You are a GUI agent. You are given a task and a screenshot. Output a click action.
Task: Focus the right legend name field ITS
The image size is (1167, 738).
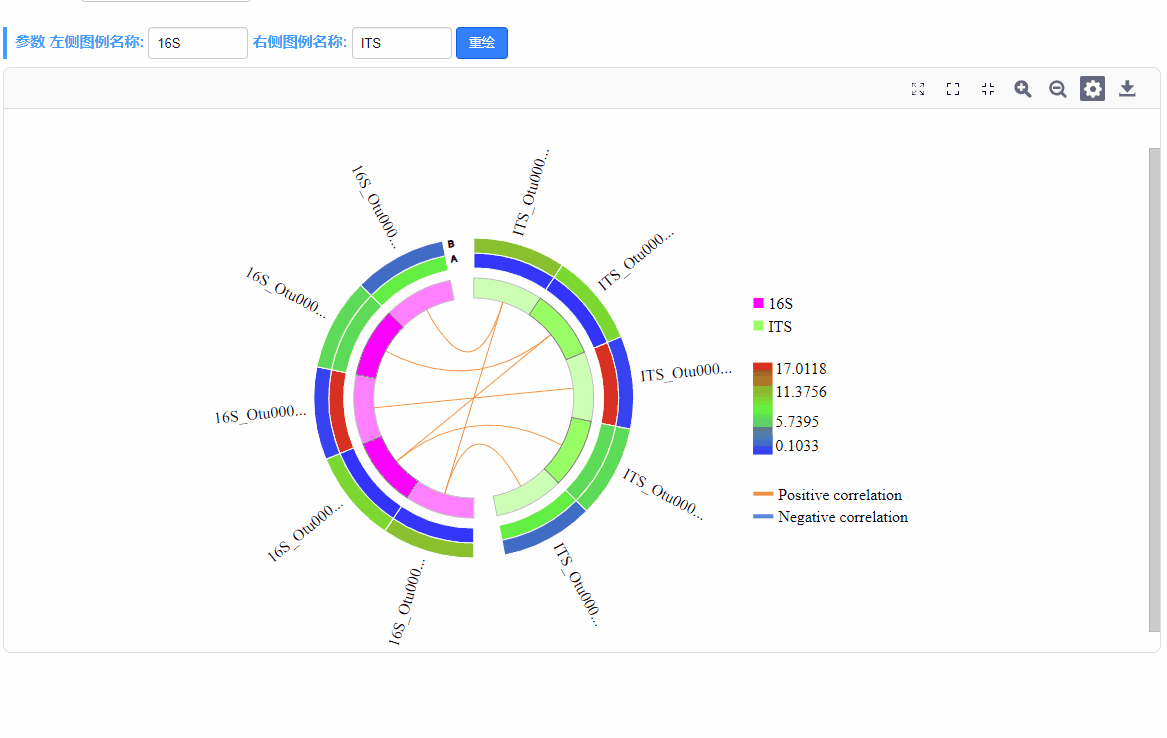click(x=402, y=42)
